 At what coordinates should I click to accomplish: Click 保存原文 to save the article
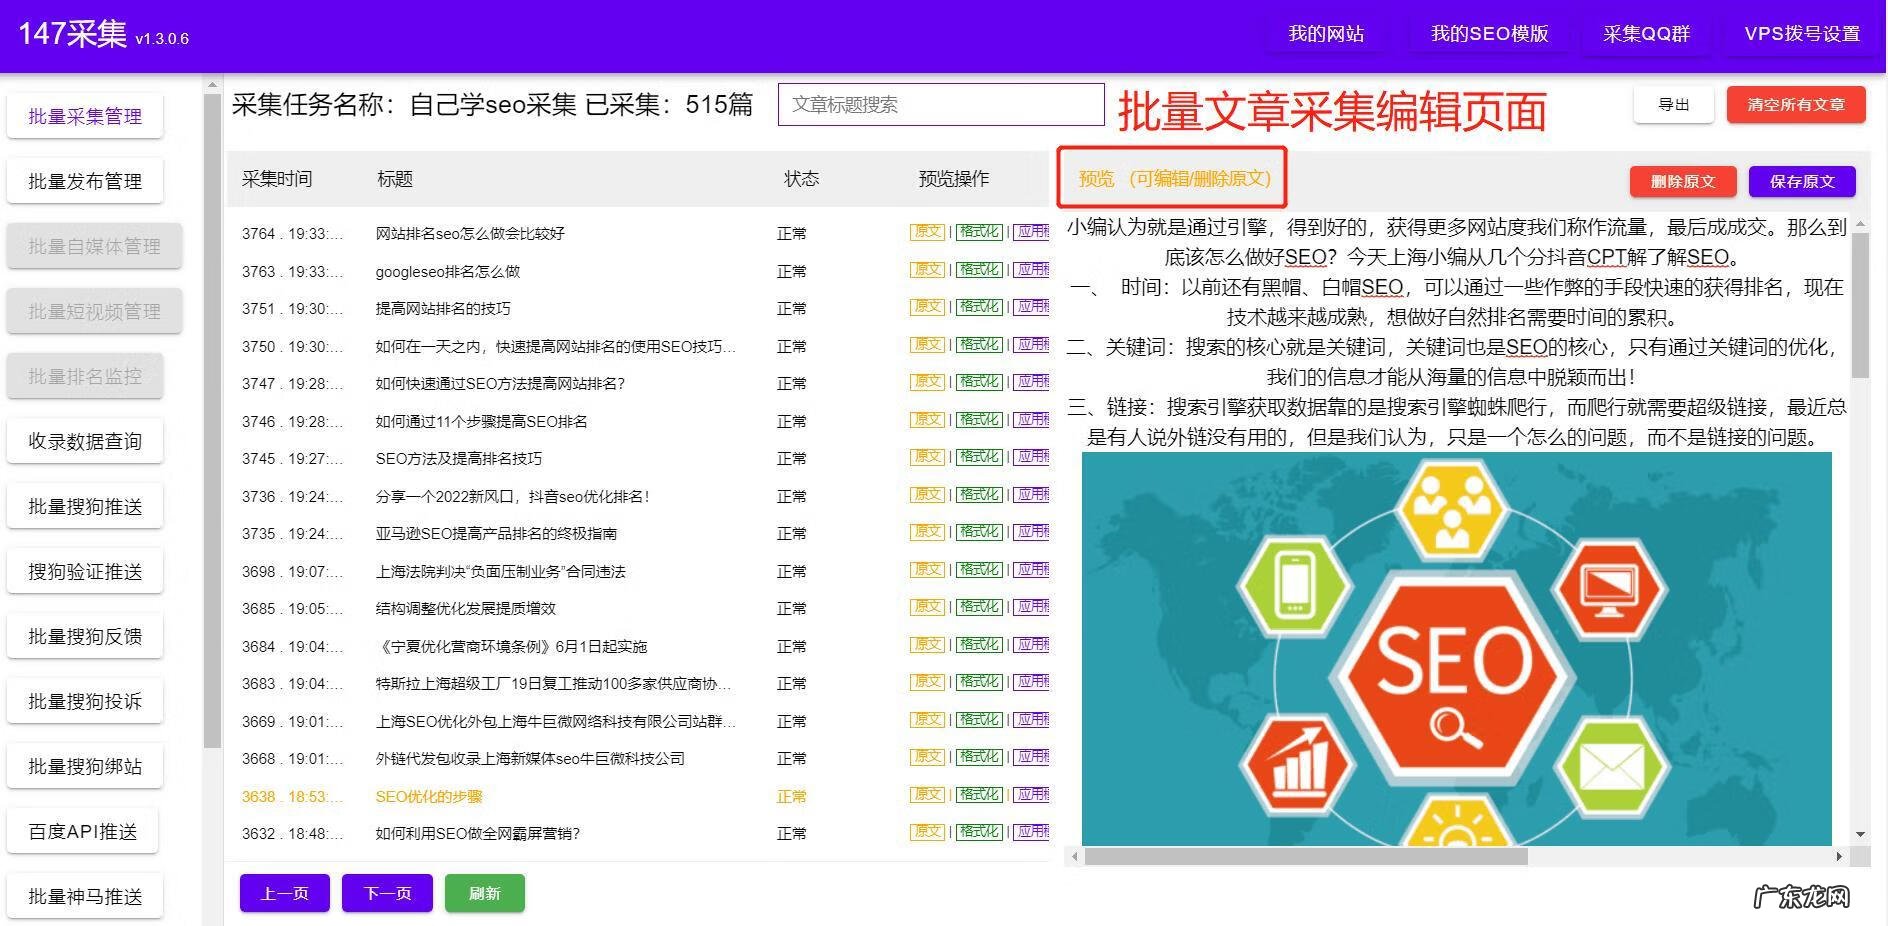[1802, 181]
